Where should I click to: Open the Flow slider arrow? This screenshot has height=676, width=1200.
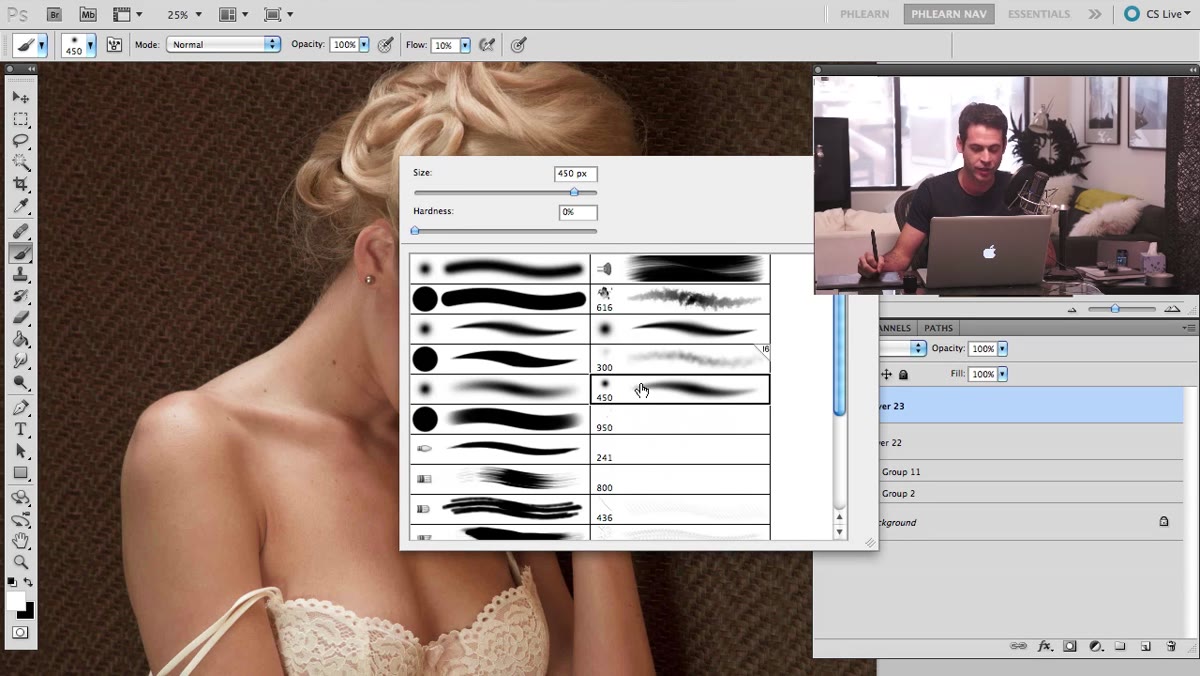point(465,45)
